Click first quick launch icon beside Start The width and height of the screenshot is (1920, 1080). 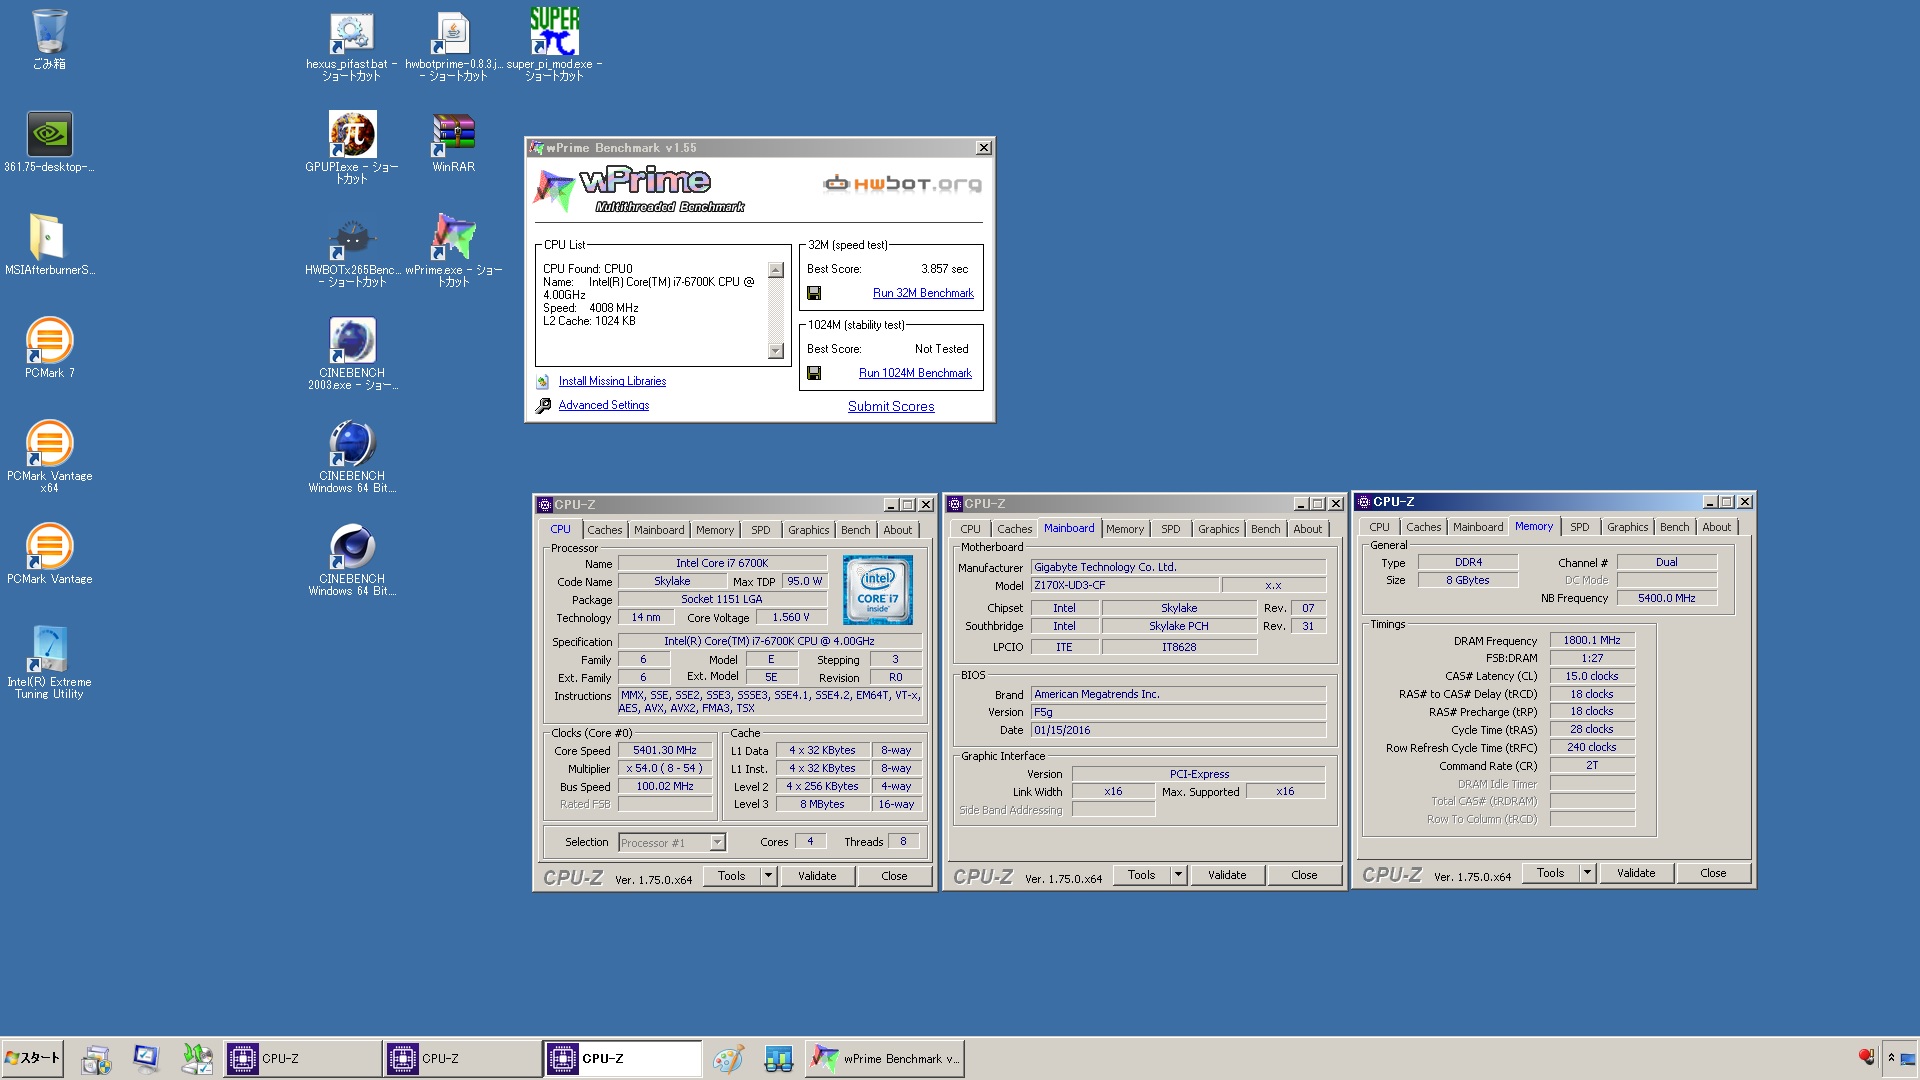pyautogui.click(x=96, y=1058)
